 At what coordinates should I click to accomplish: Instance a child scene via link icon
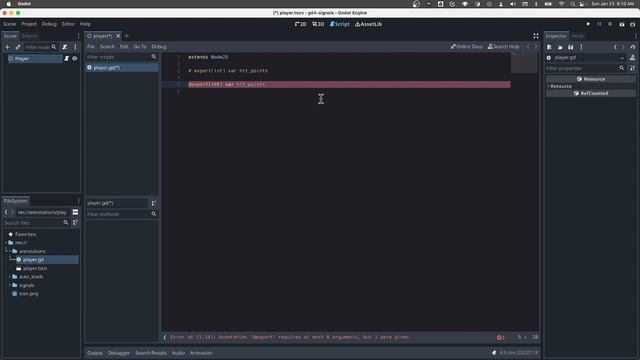18,47
